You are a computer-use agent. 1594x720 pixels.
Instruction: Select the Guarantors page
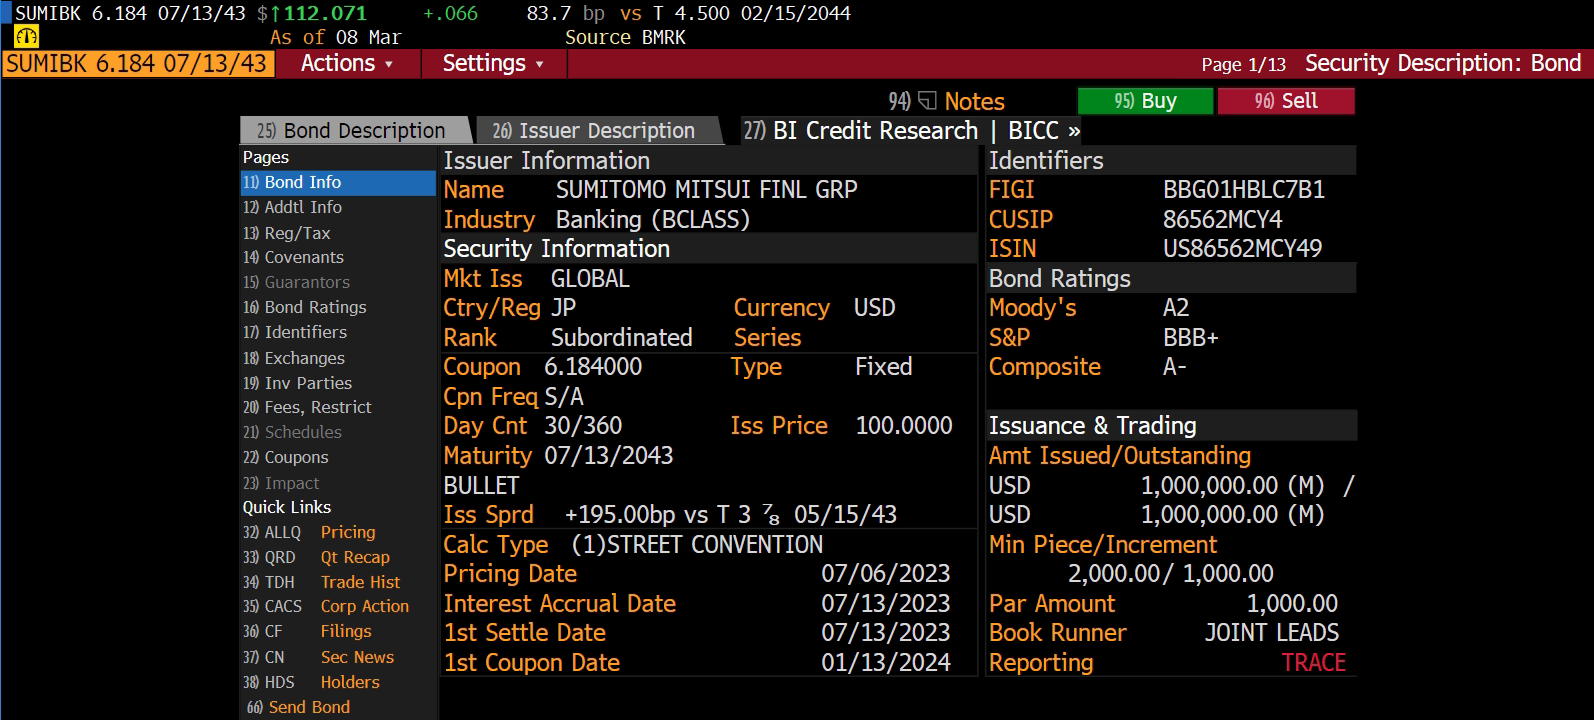[x=338, y=282]
